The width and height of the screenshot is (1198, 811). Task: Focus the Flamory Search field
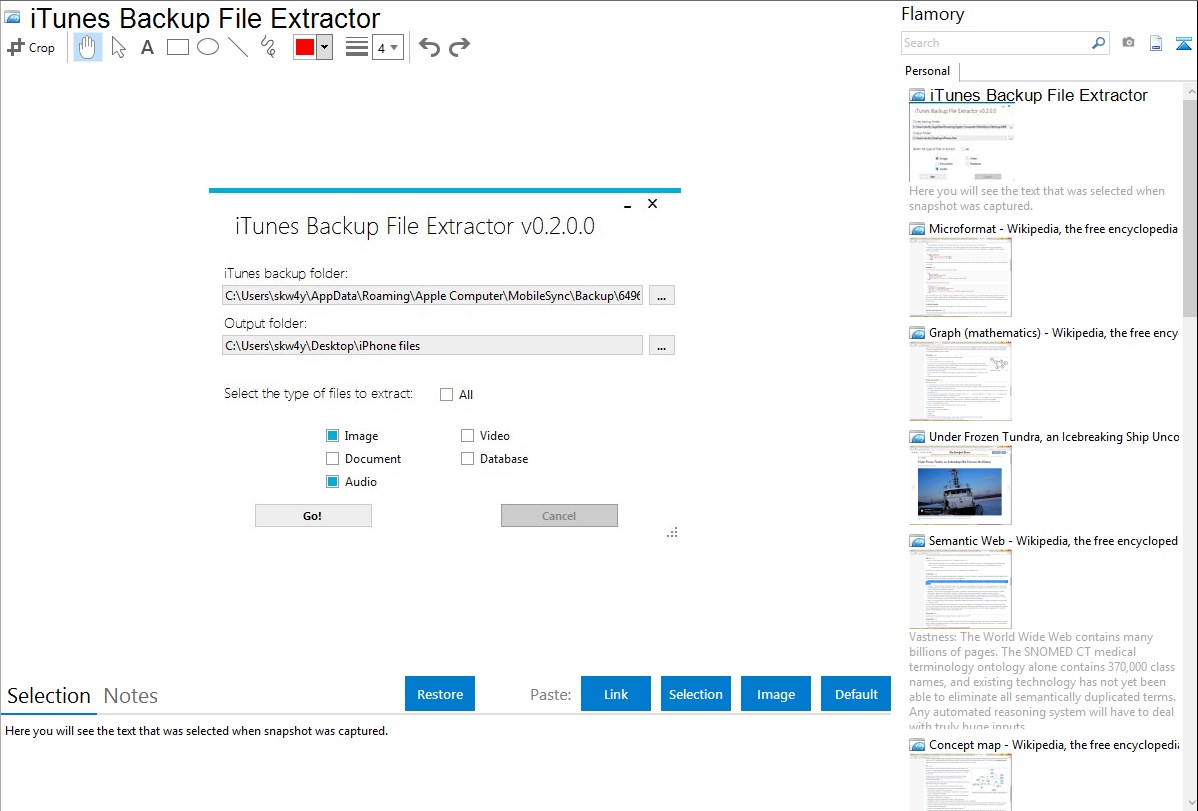[x=996, y=43]
